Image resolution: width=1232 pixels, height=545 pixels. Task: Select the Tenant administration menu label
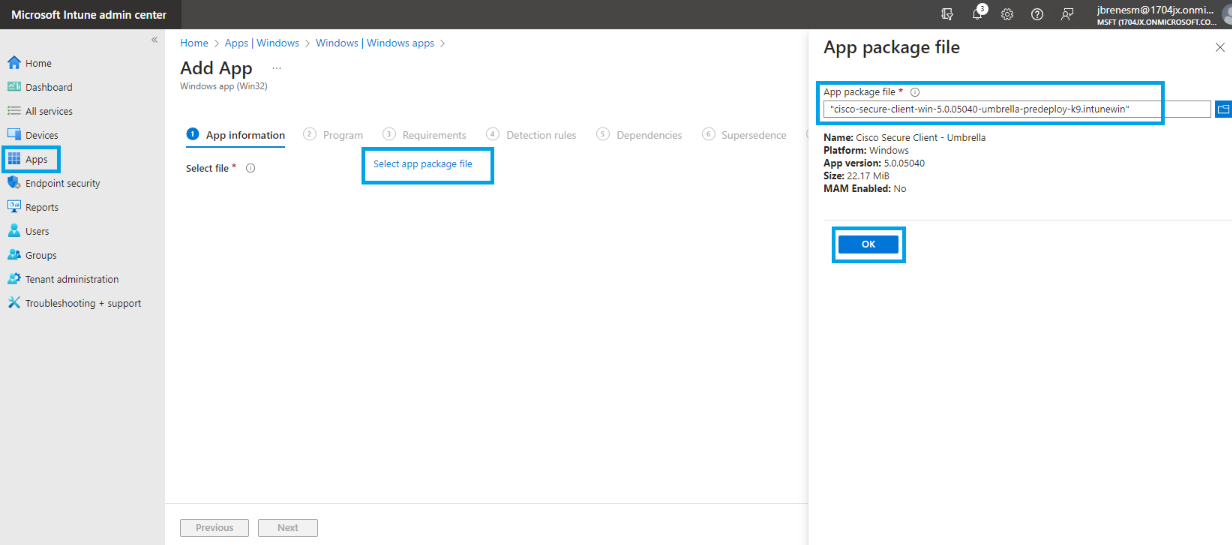(x=72, y=279)
